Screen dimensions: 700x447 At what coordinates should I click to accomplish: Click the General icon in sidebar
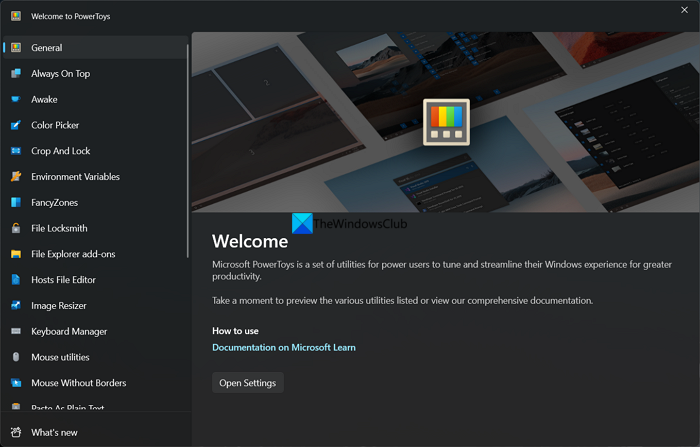click(x=16, y=47)
